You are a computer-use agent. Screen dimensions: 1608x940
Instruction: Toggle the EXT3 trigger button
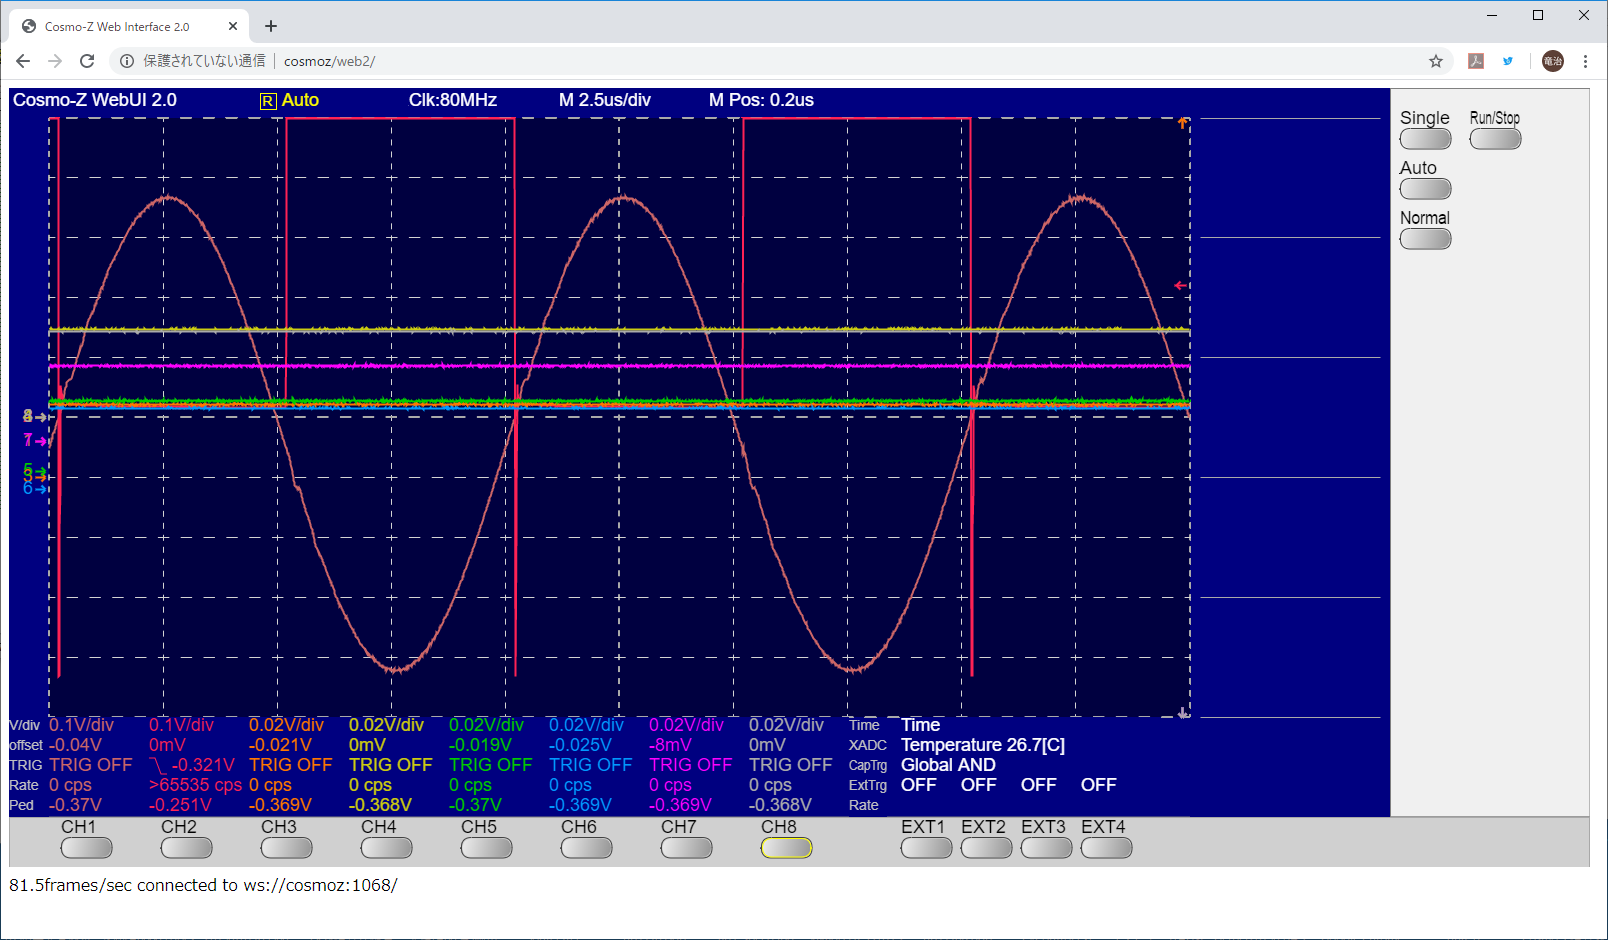1046,848
